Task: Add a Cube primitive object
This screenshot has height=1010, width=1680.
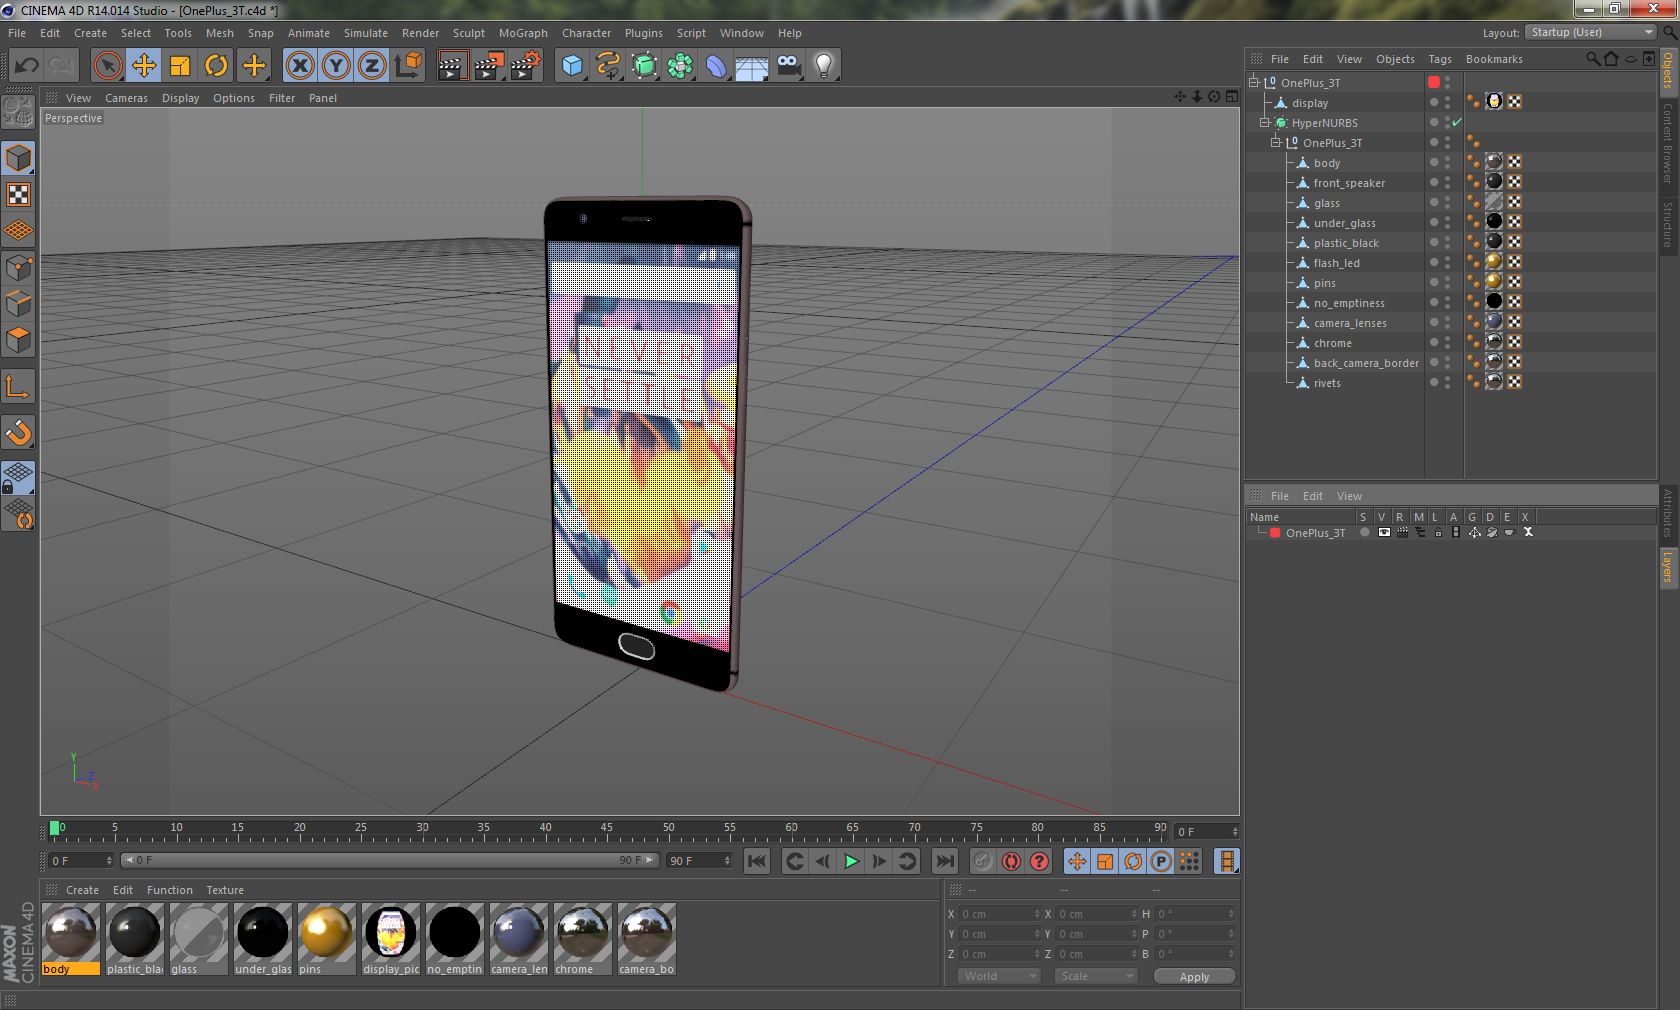Action: (x=572, y=66)
